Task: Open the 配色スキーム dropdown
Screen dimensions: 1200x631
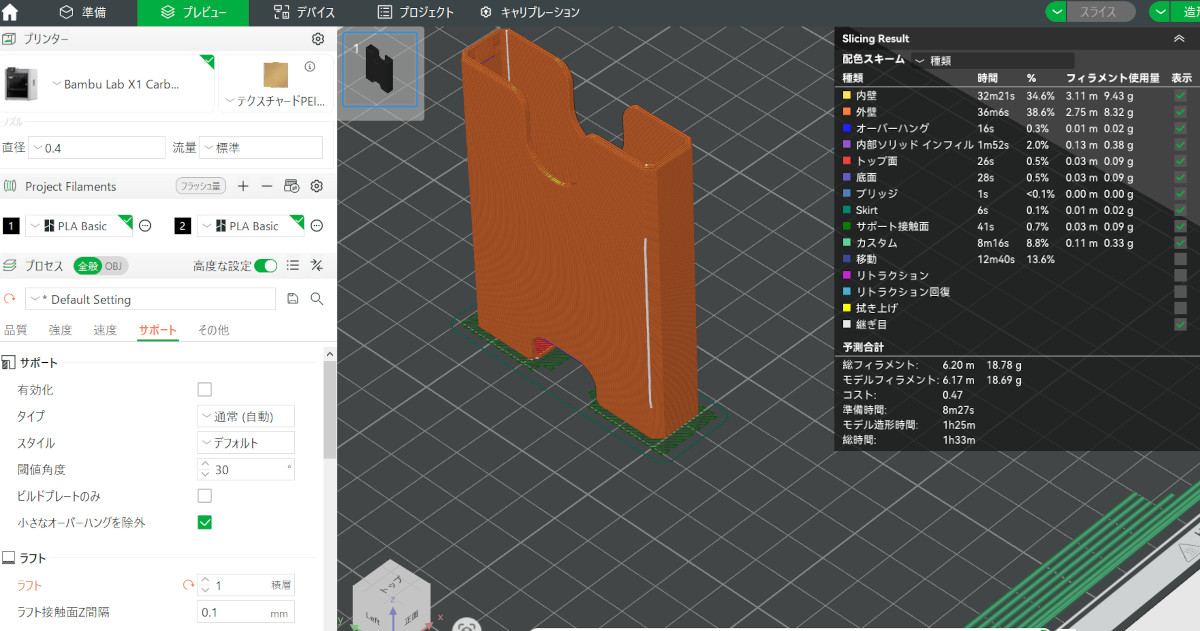Action: (992, 60)
